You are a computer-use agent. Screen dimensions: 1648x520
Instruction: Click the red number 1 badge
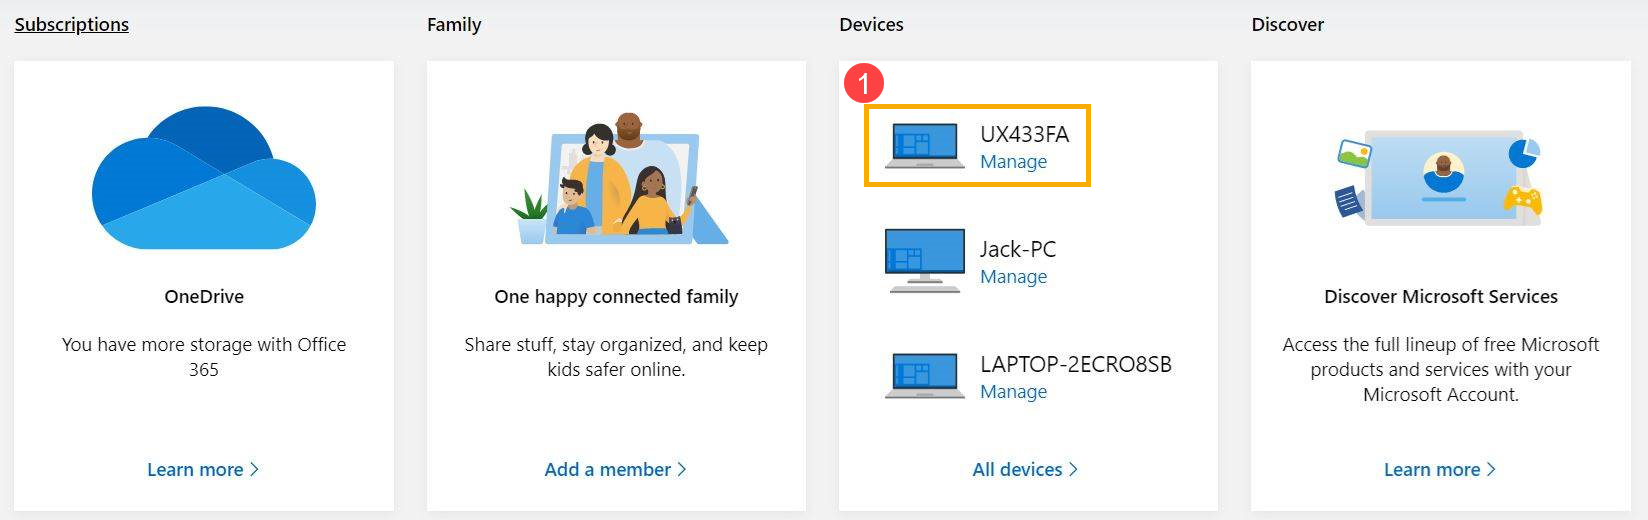pyautogui.click(x=864, y=84)
